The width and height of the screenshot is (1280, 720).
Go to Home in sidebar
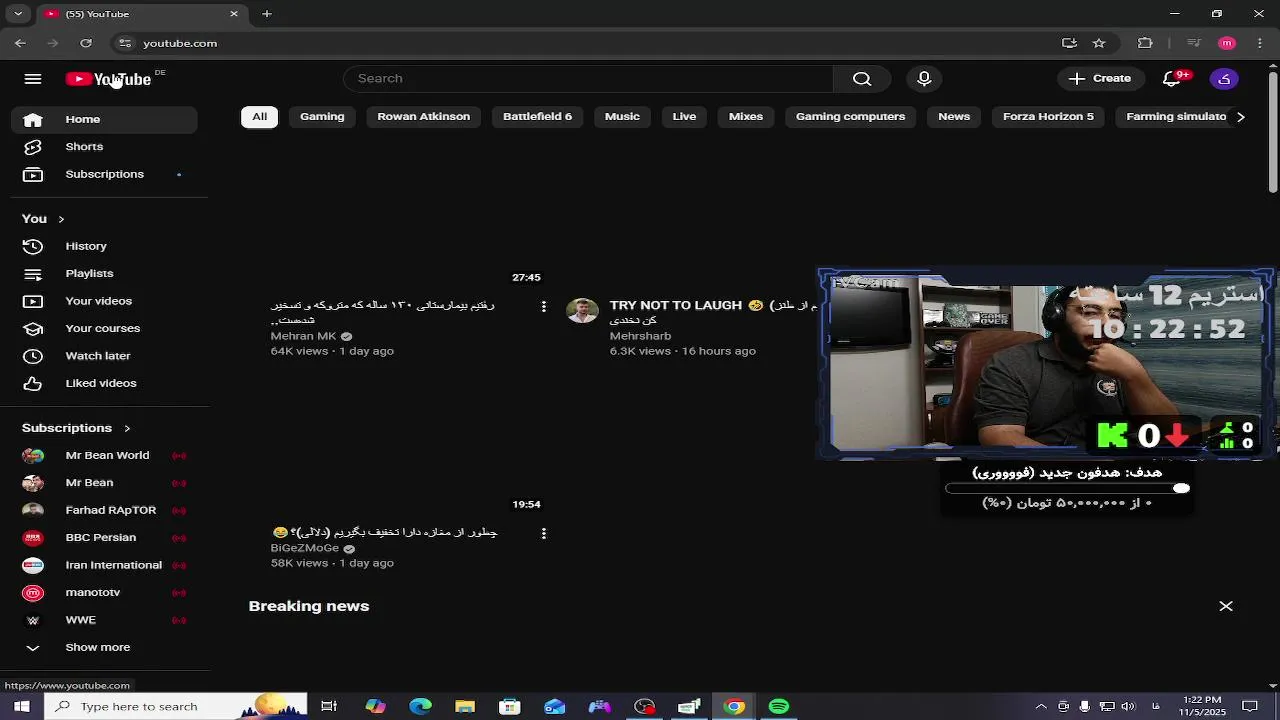pos(104,119)
